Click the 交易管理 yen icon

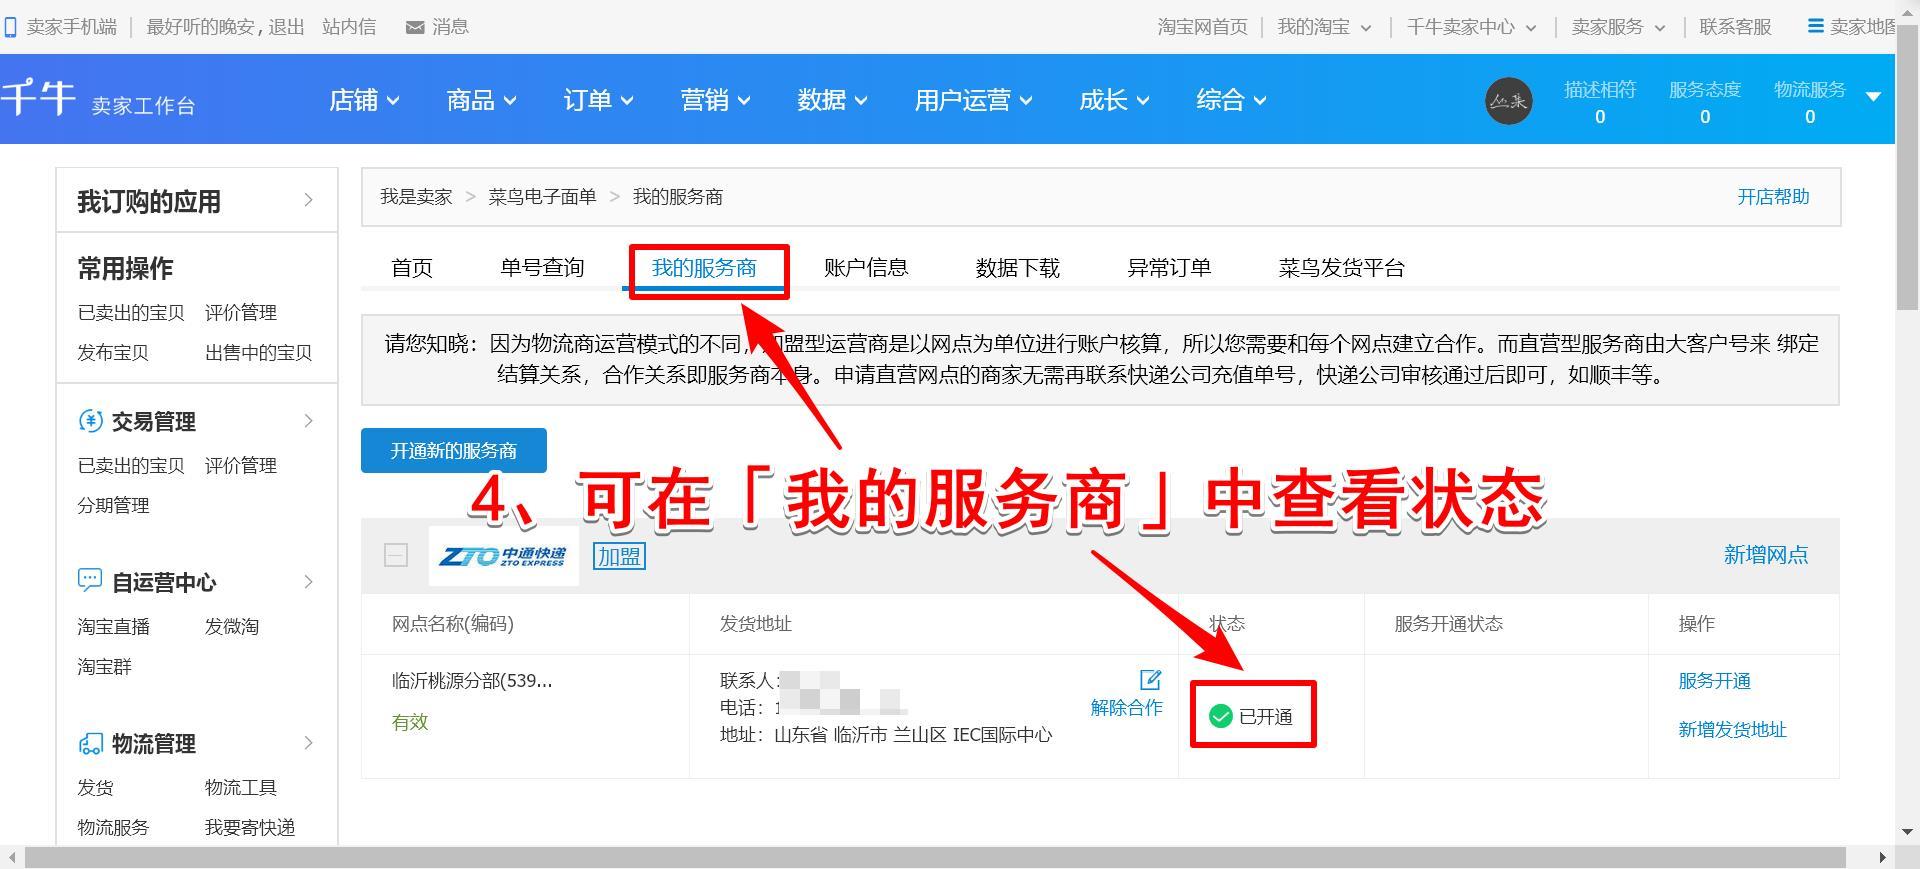(x=90, y=421)
